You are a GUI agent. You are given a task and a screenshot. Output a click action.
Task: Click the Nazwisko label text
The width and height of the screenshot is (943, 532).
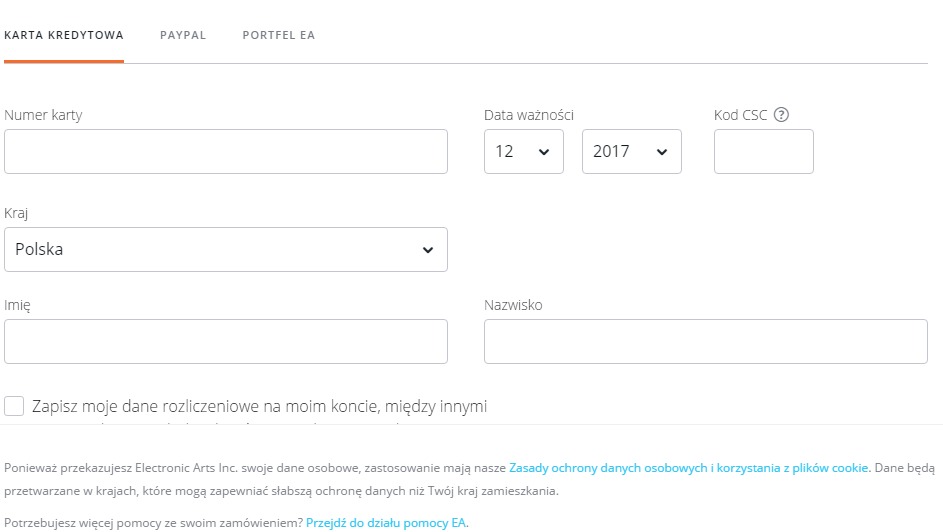pyautogui.click(x=513, y=305)
